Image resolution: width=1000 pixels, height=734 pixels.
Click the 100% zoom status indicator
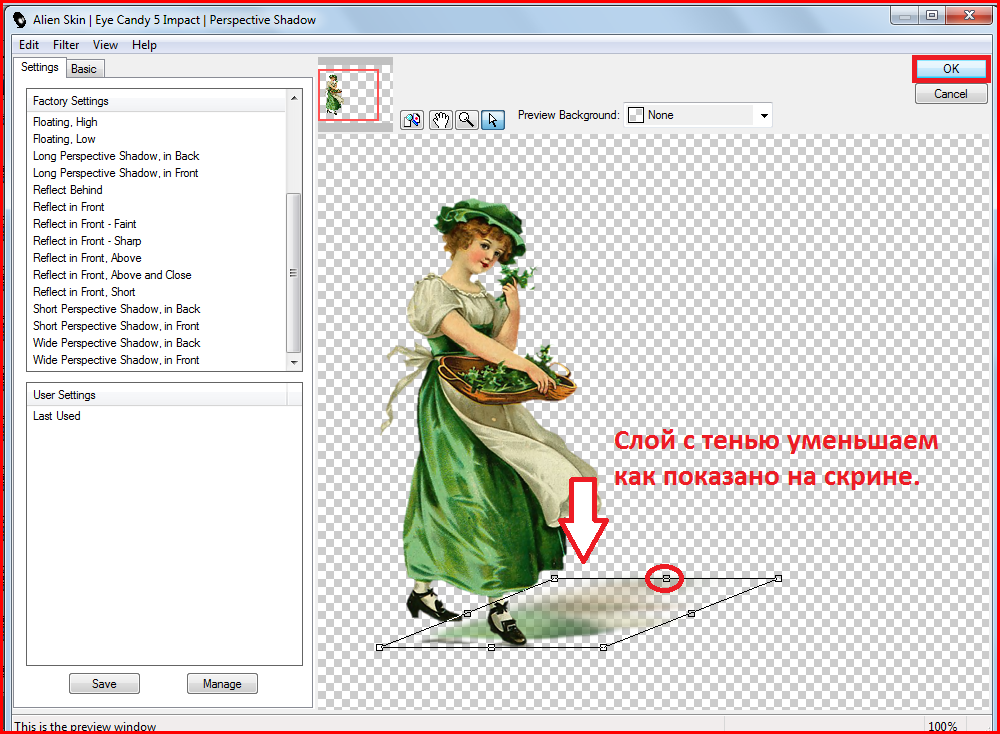(x=942, y=726)
